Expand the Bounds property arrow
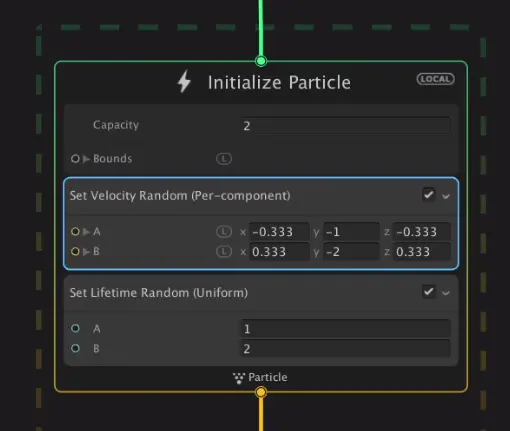This screenshot has height=431, width=510. 86,159
